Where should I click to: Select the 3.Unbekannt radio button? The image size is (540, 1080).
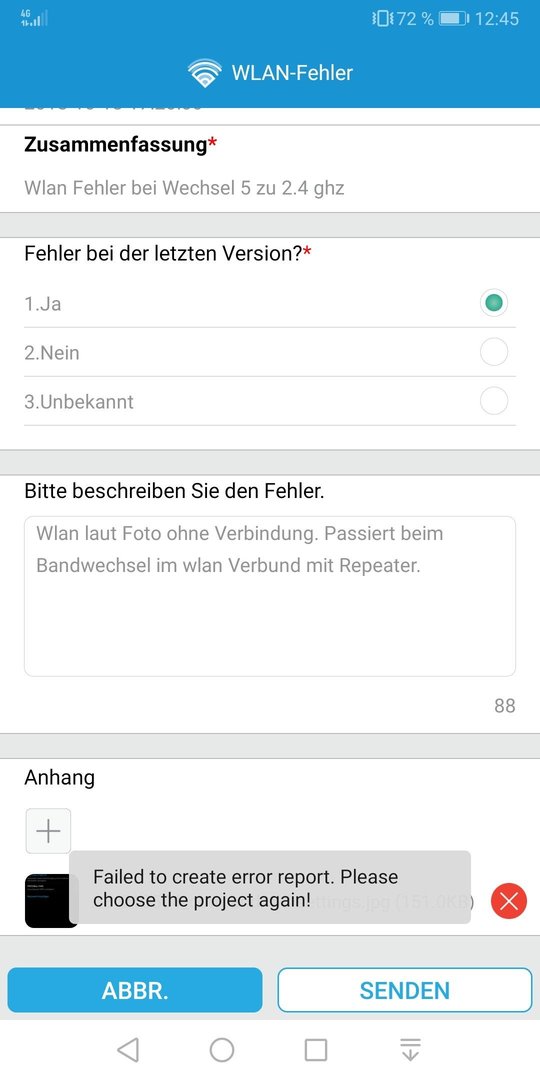(494, 401)
